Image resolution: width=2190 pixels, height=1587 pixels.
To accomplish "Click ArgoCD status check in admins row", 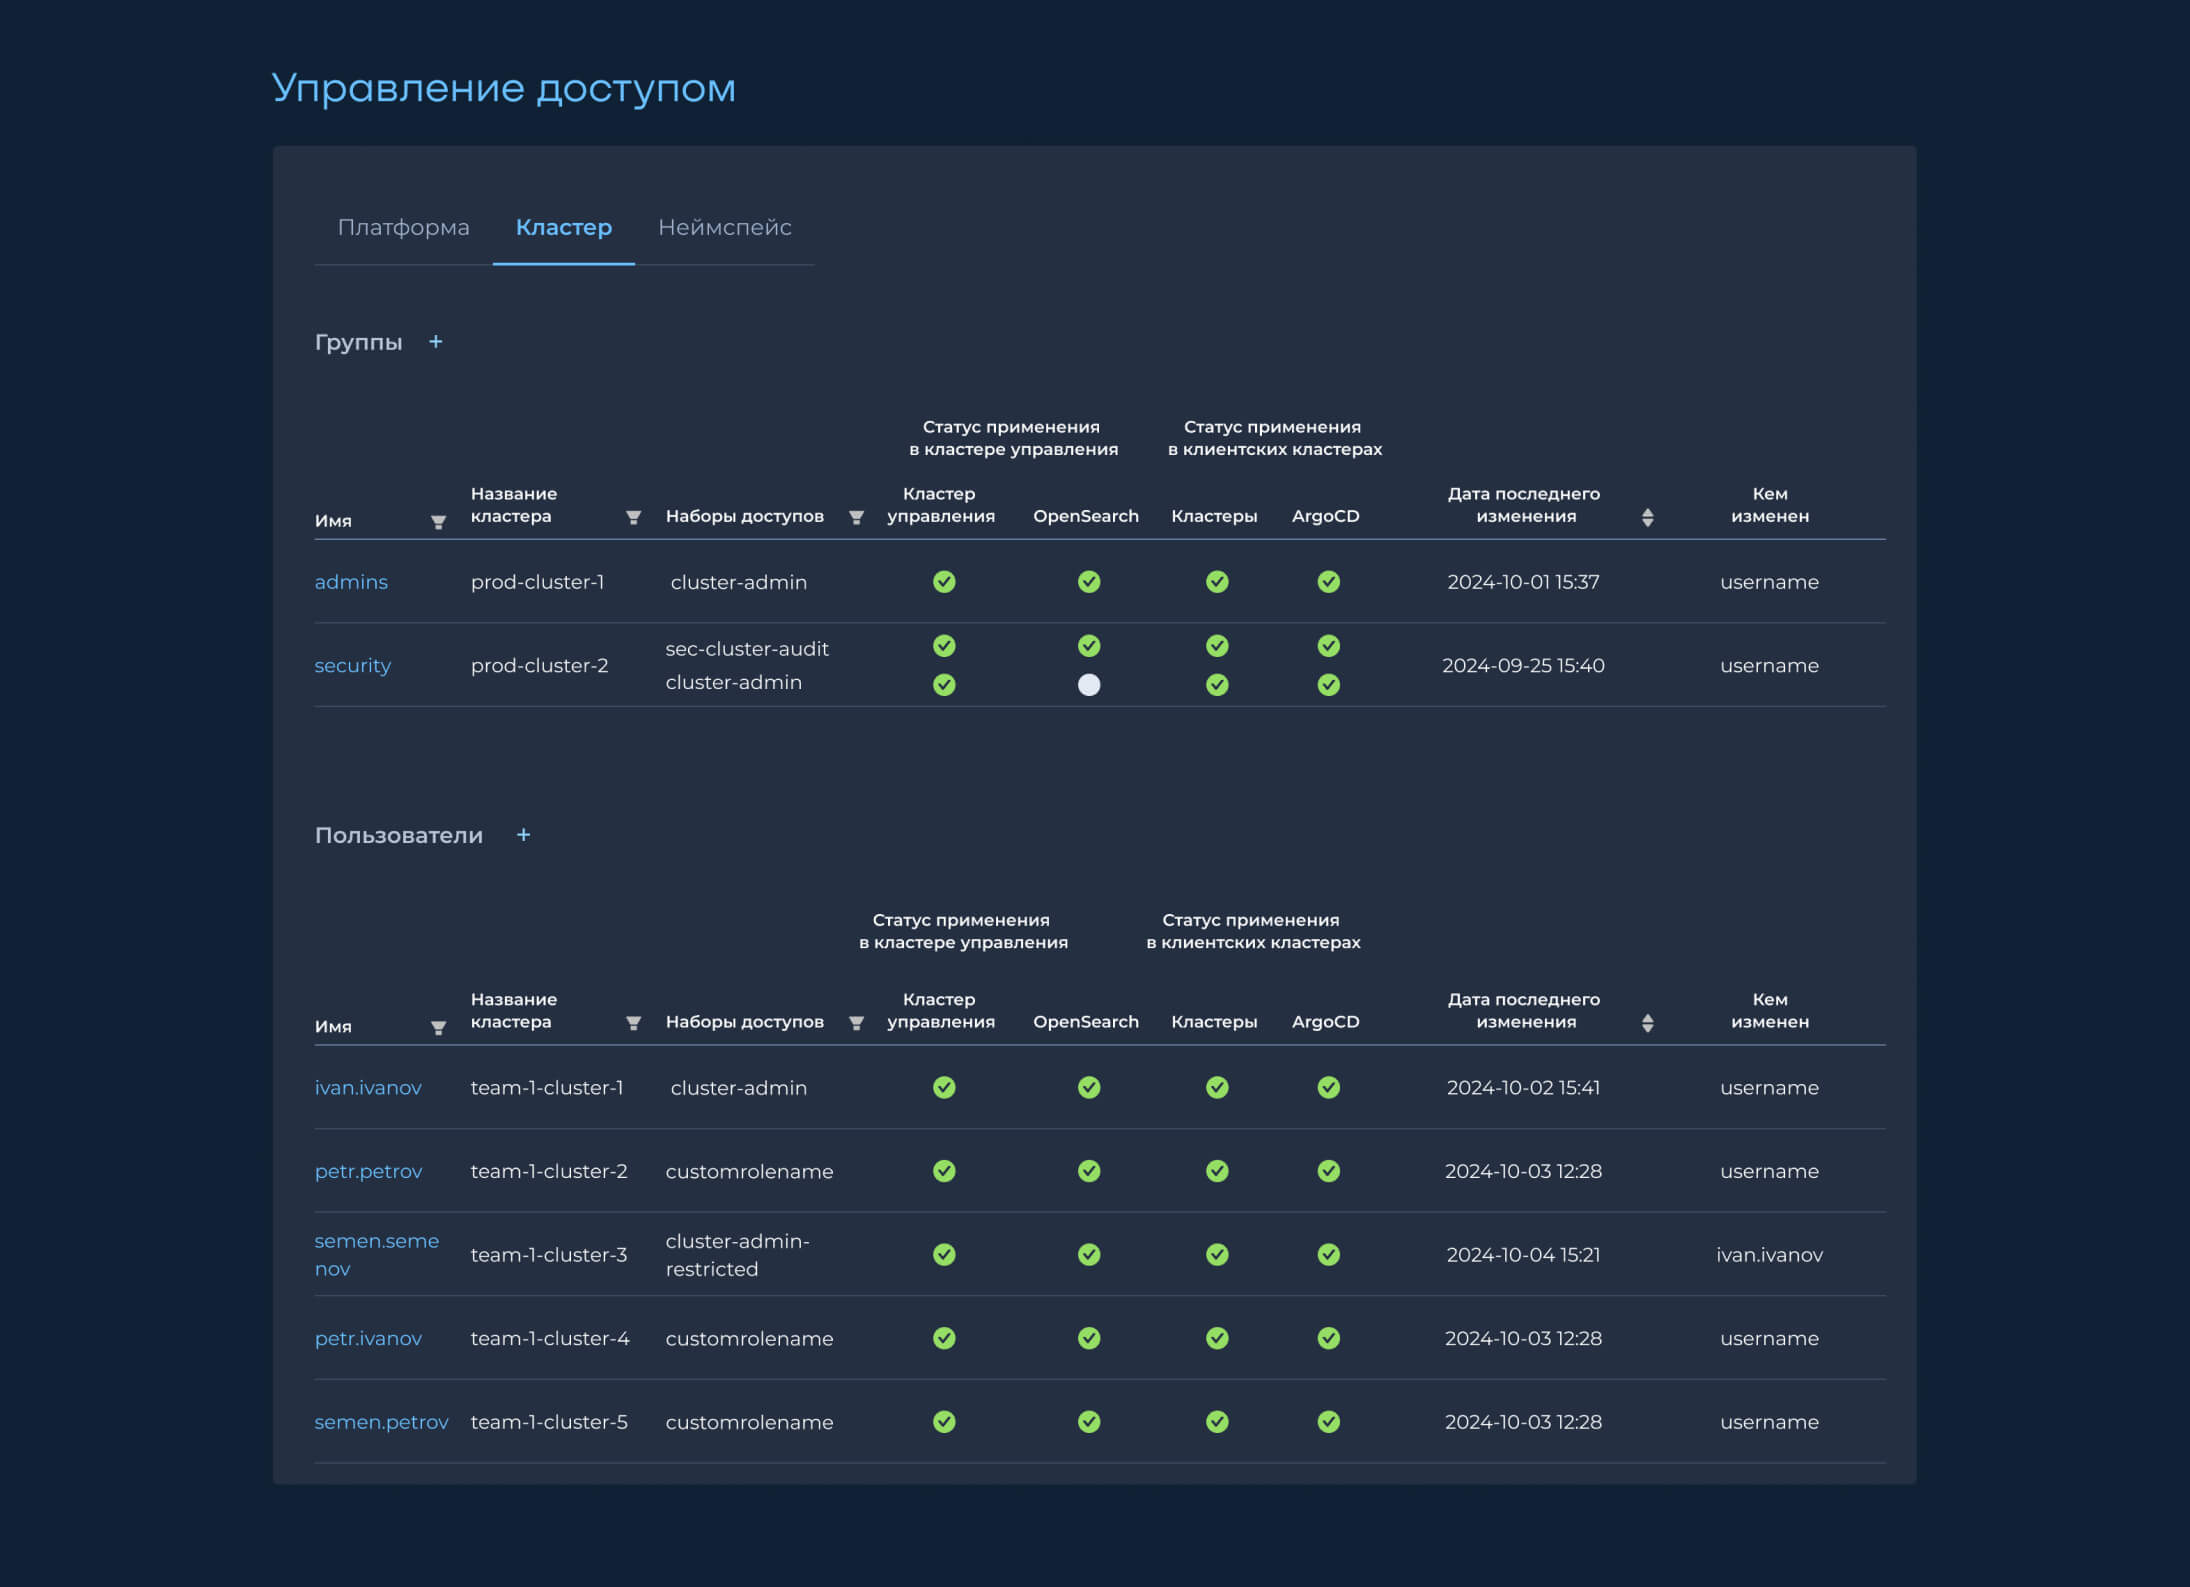I will click(1328, 582).
